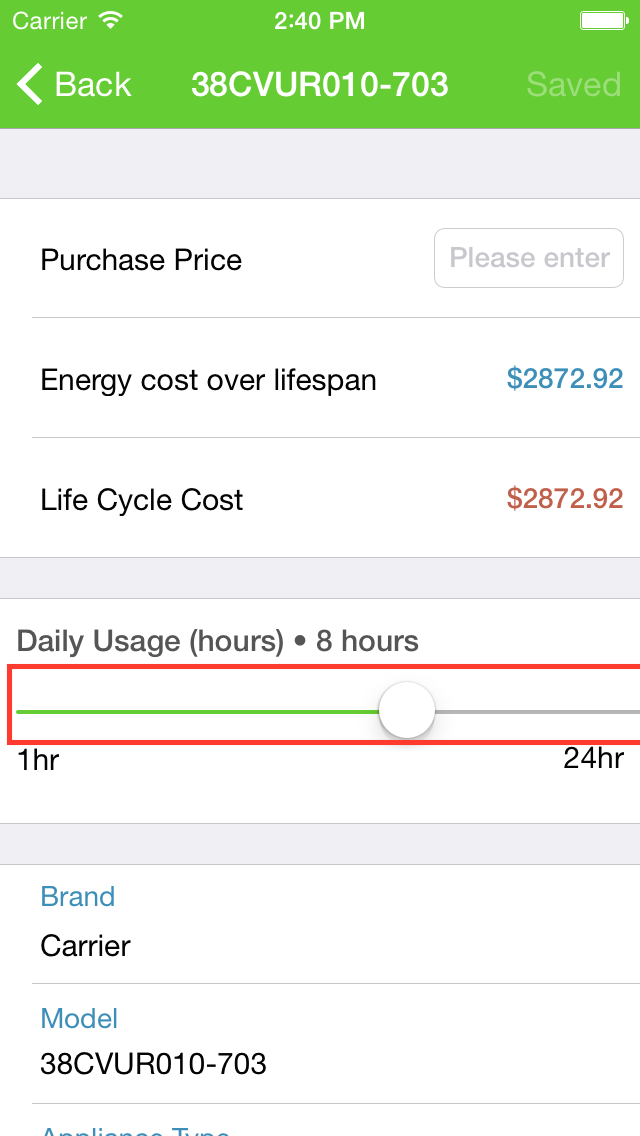This screenshot has height=1136, width=640.
Task: Tap the Brand field showing Carrier
Action: (x=85, y=945)
